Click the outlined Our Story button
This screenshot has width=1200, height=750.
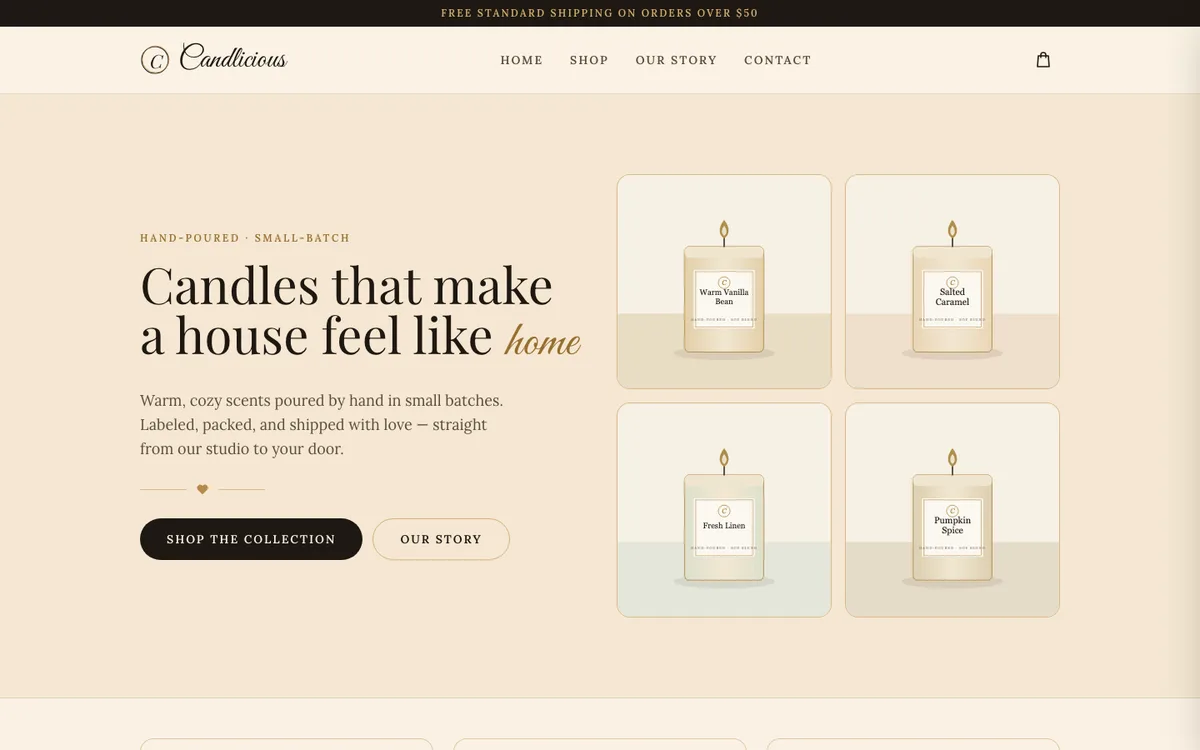pyautogui.click(x=441, y=539)
